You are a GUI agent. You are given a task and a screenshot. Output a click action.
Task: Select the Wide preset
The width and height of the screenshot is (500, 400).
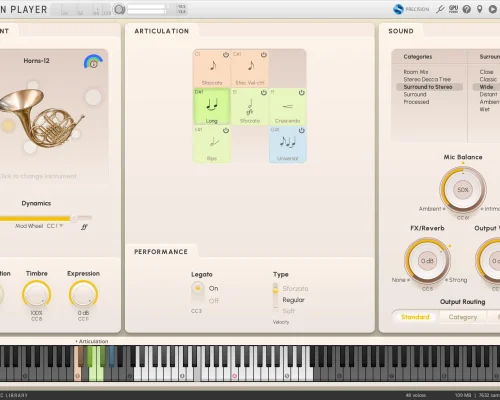coord(486,87)
